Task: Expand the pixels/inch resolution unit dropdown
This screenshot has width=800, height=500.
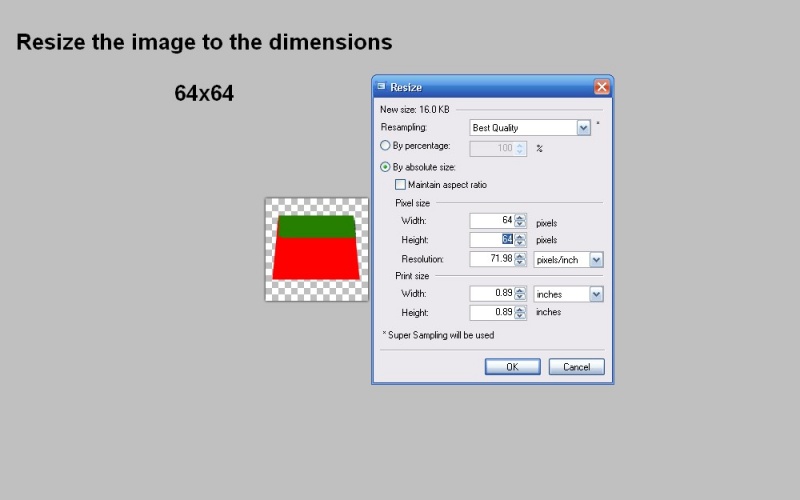Action: [x=596, y=260]
